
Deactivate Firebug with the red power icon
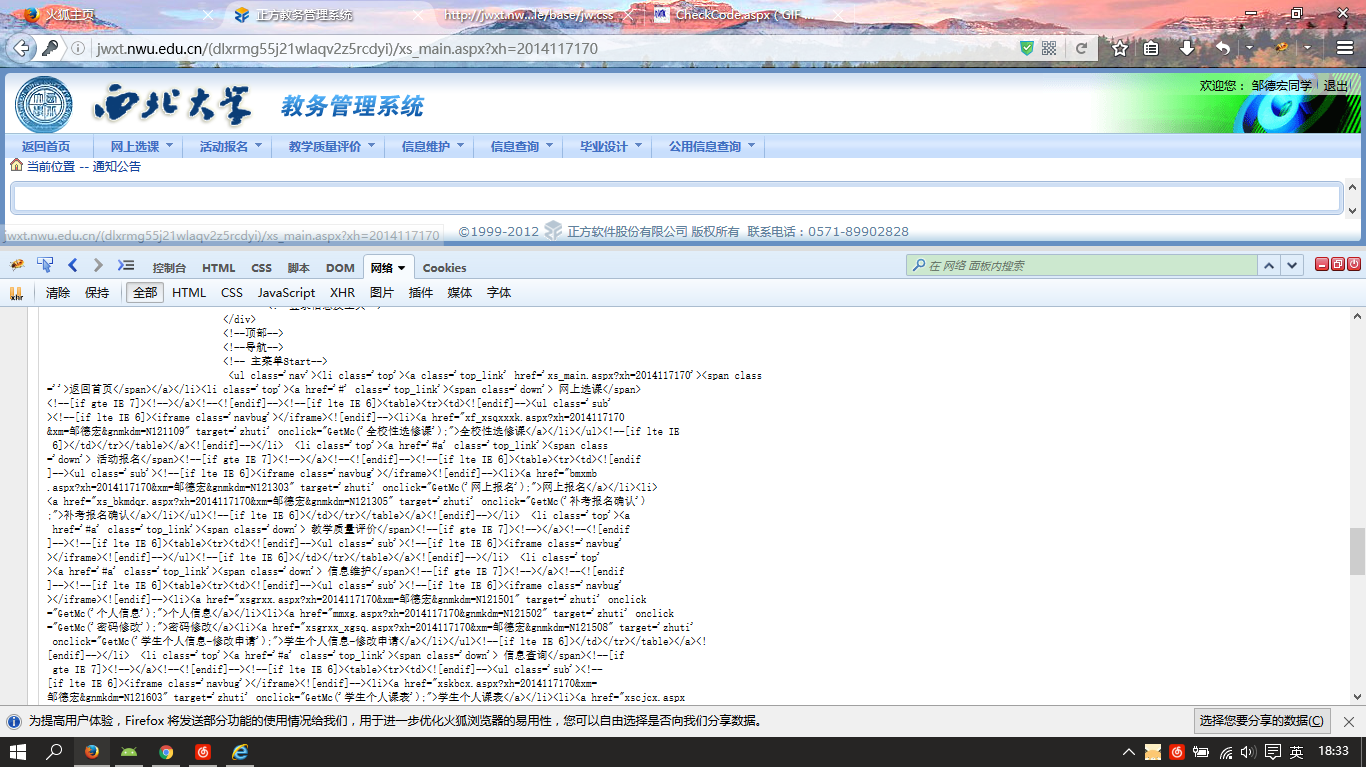point(1354,264)
